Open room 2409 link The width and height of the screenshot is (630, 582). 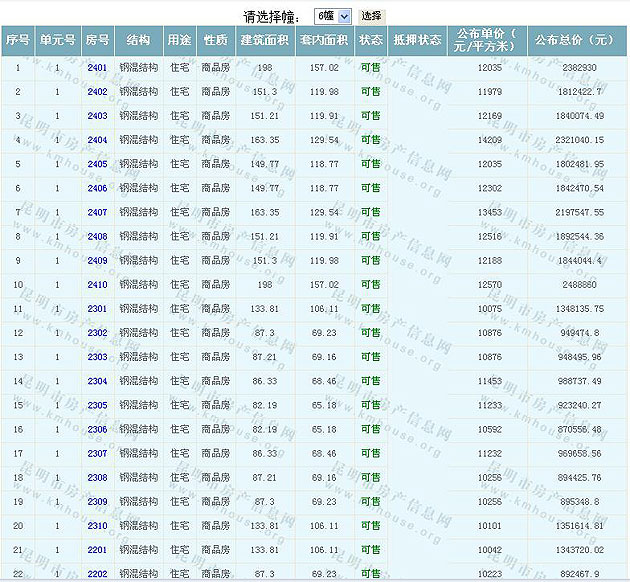click(97, 261)
